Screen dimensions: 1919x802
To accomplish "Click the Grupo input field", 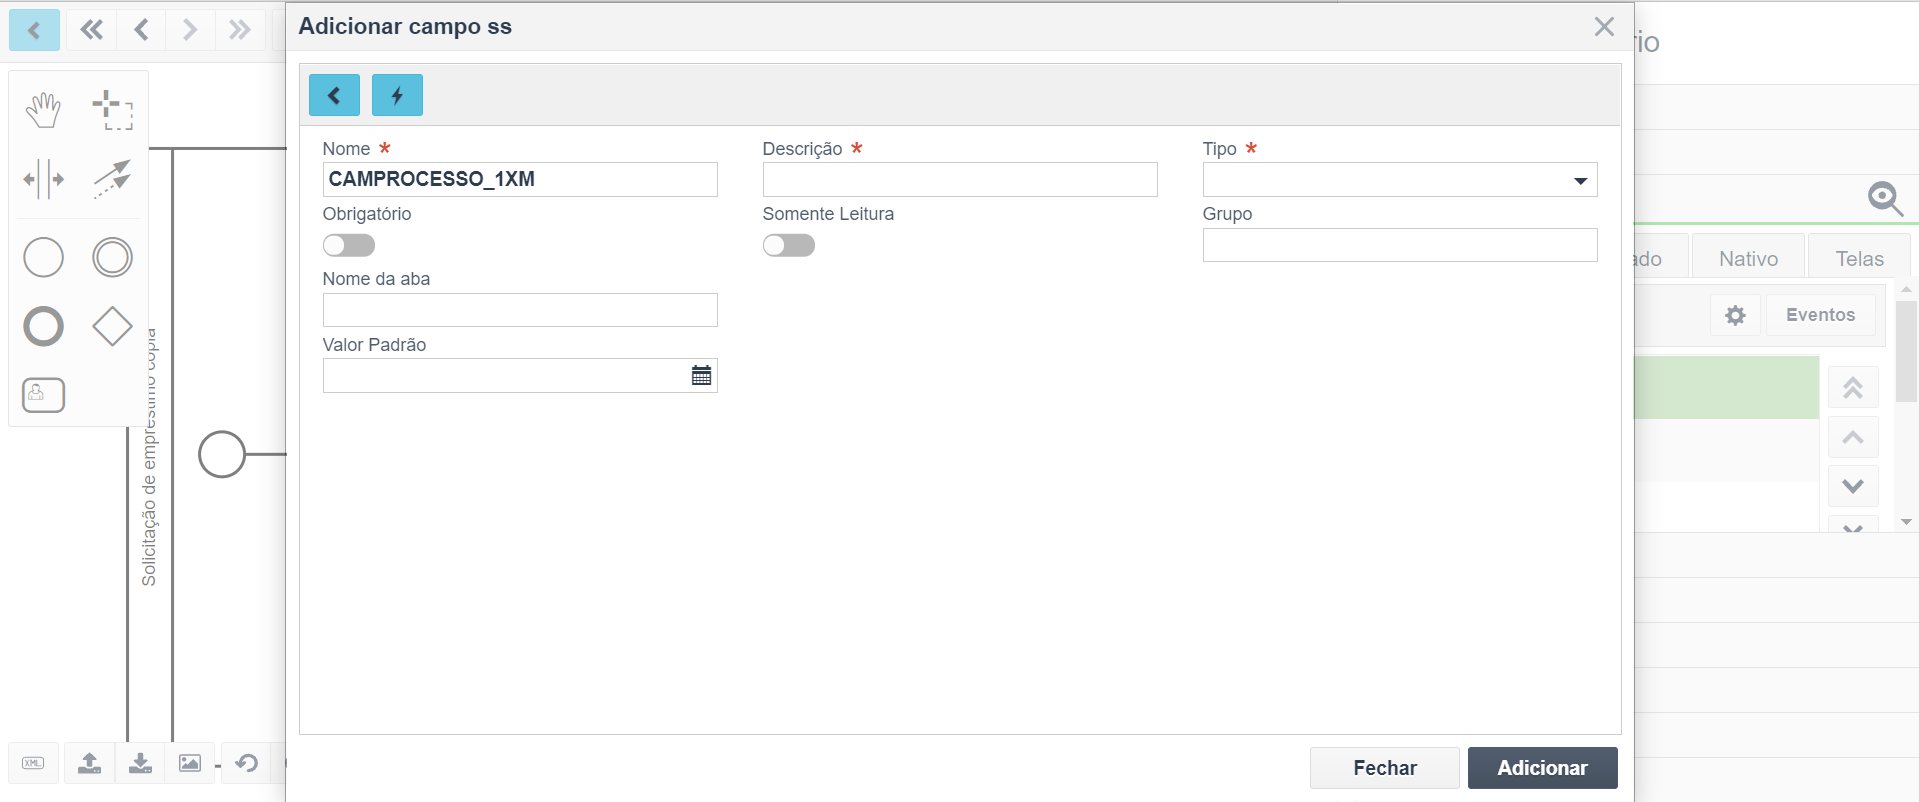I will (1399, 245).
